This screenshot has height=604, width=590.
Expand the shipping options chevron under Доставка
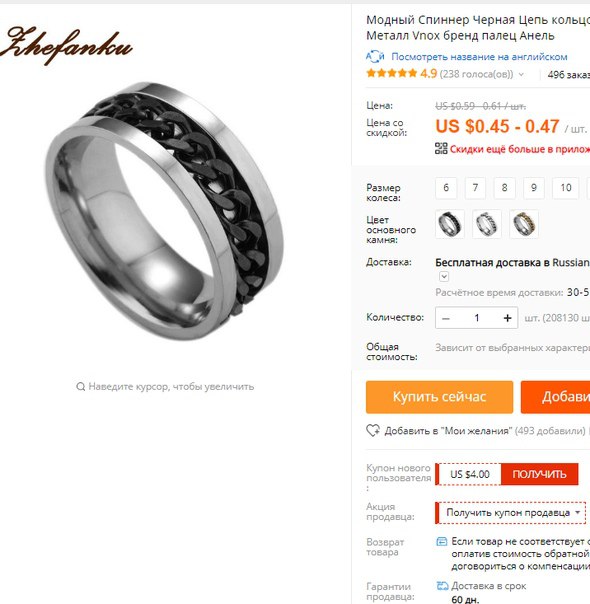coord(444,277)
